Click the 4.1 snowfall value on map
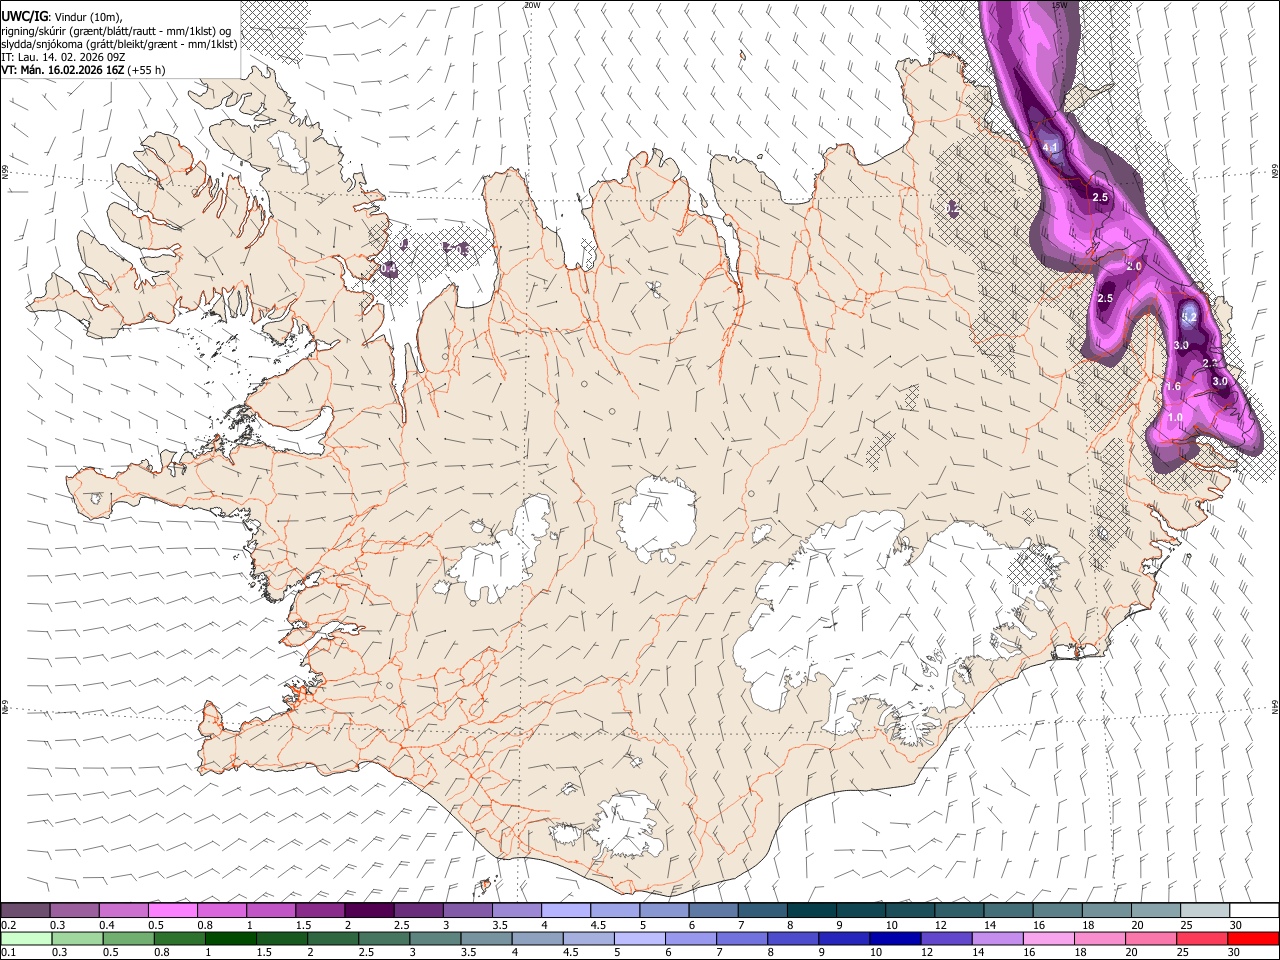 pyautogui.click(x=1050, y=148)
